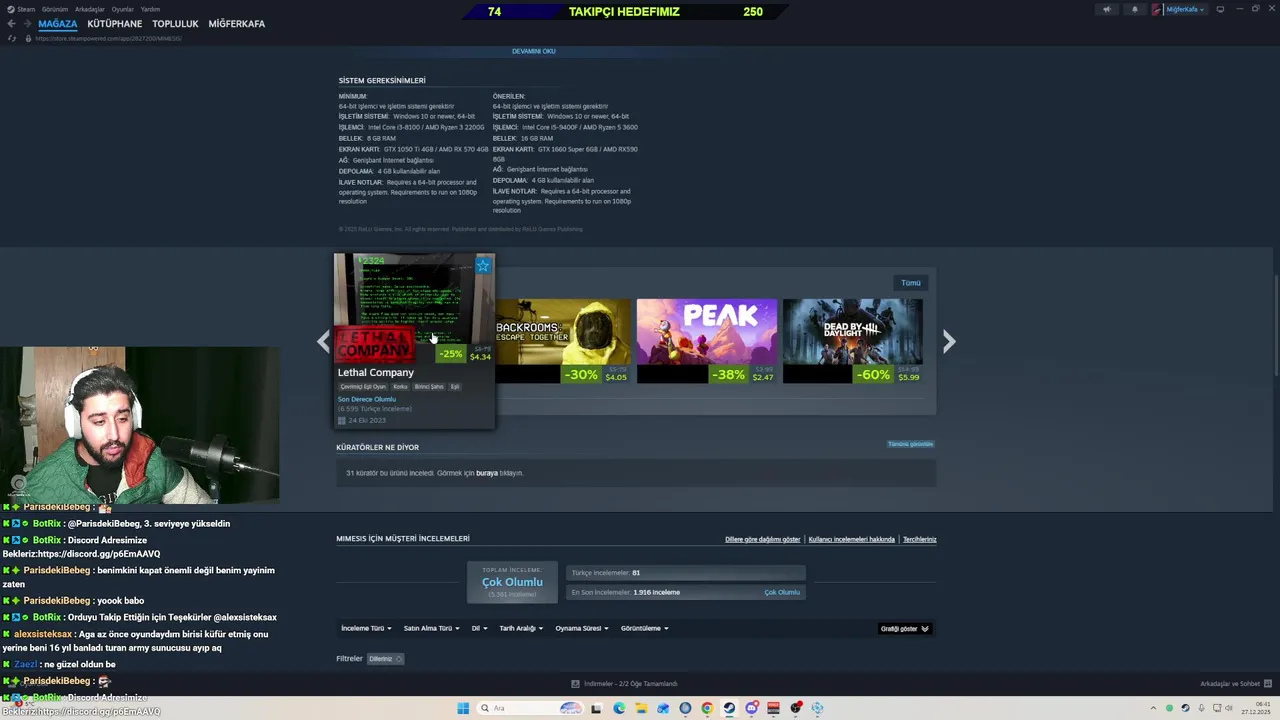Open the Tercihleriniz link
1280x720 pixels.
pos(920,539)
